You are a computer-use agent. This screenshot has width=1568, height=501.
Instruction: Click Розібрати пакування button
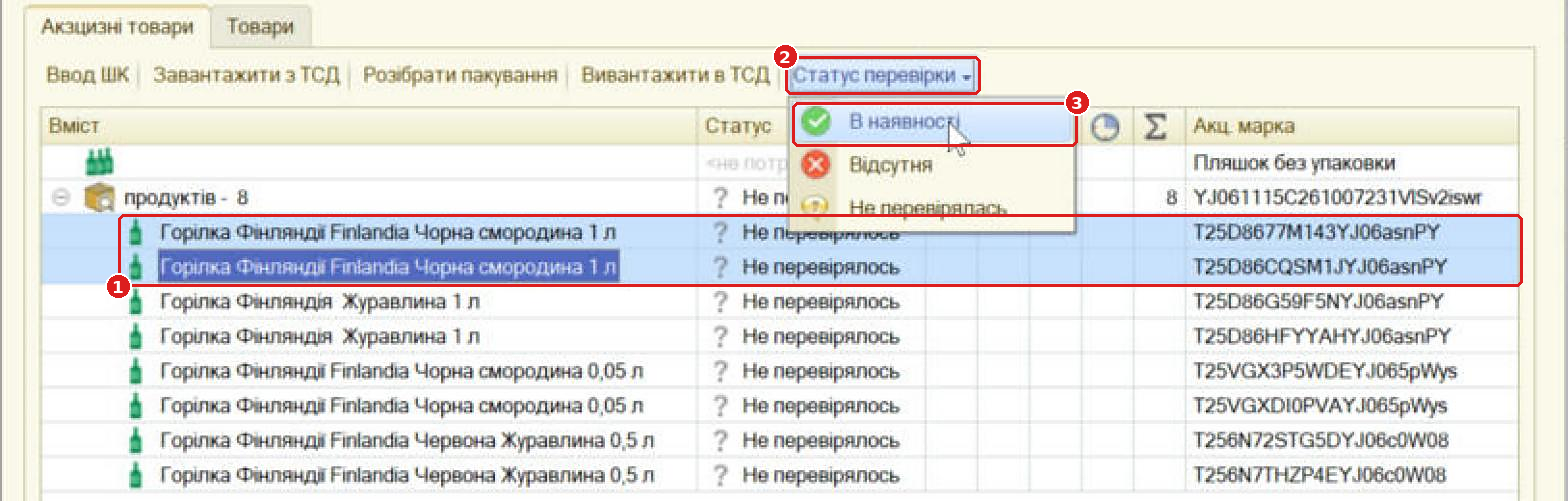460,75
